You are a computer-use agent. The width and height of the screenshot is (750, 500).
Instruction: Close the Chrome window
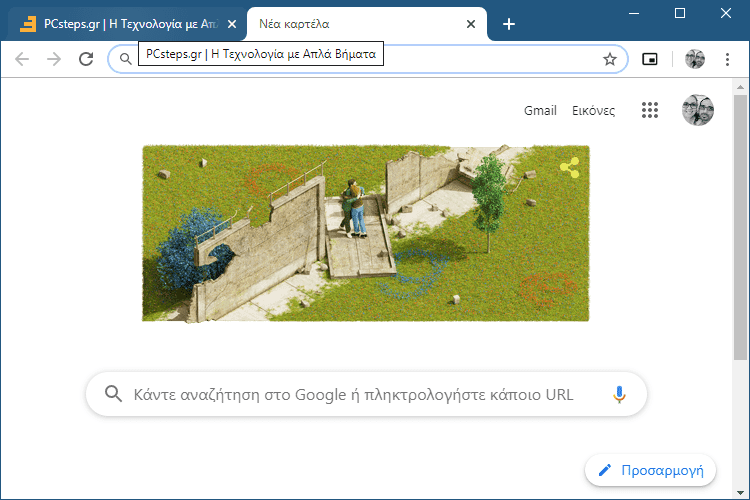726,13
